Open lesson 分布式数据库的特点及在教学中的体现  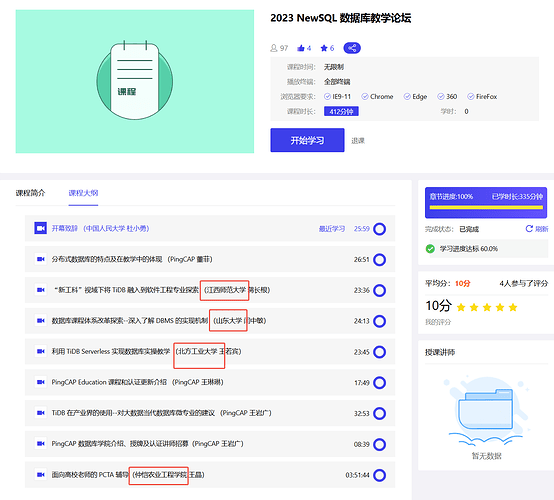(132, 259)
